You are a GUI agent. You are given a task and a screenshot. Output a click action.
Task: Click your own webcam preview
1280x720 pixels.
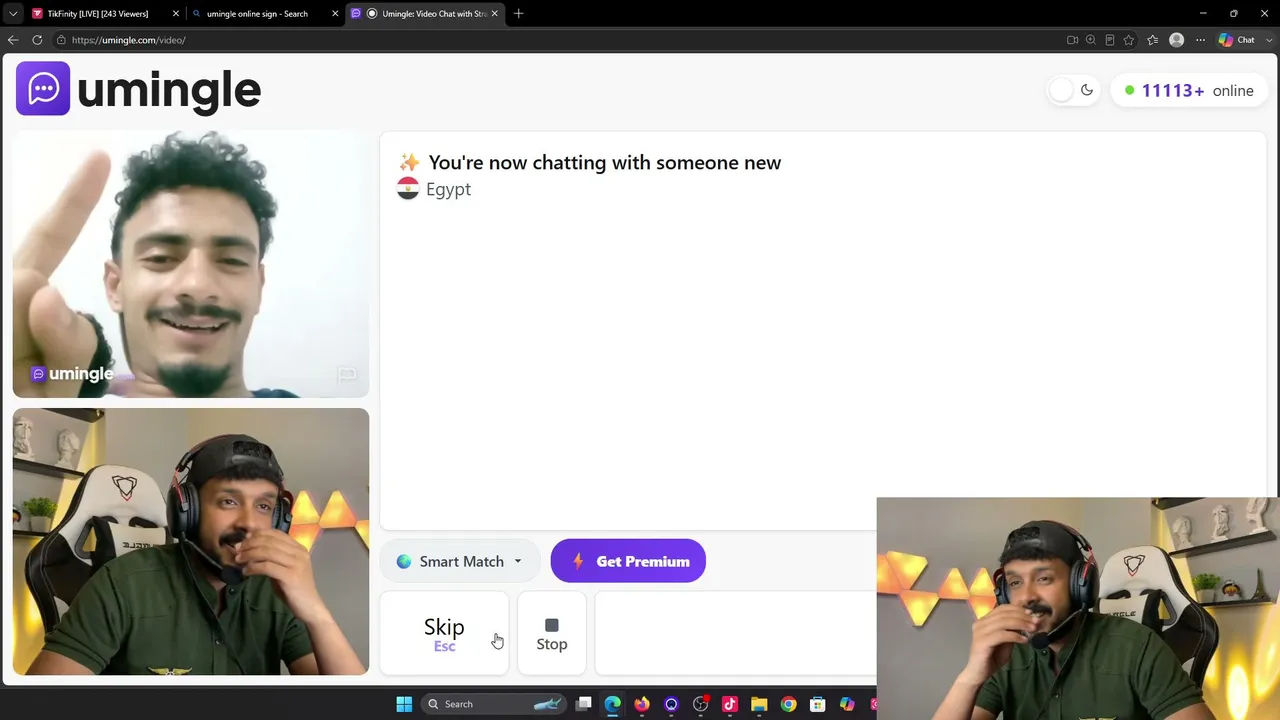pos(191,541)
